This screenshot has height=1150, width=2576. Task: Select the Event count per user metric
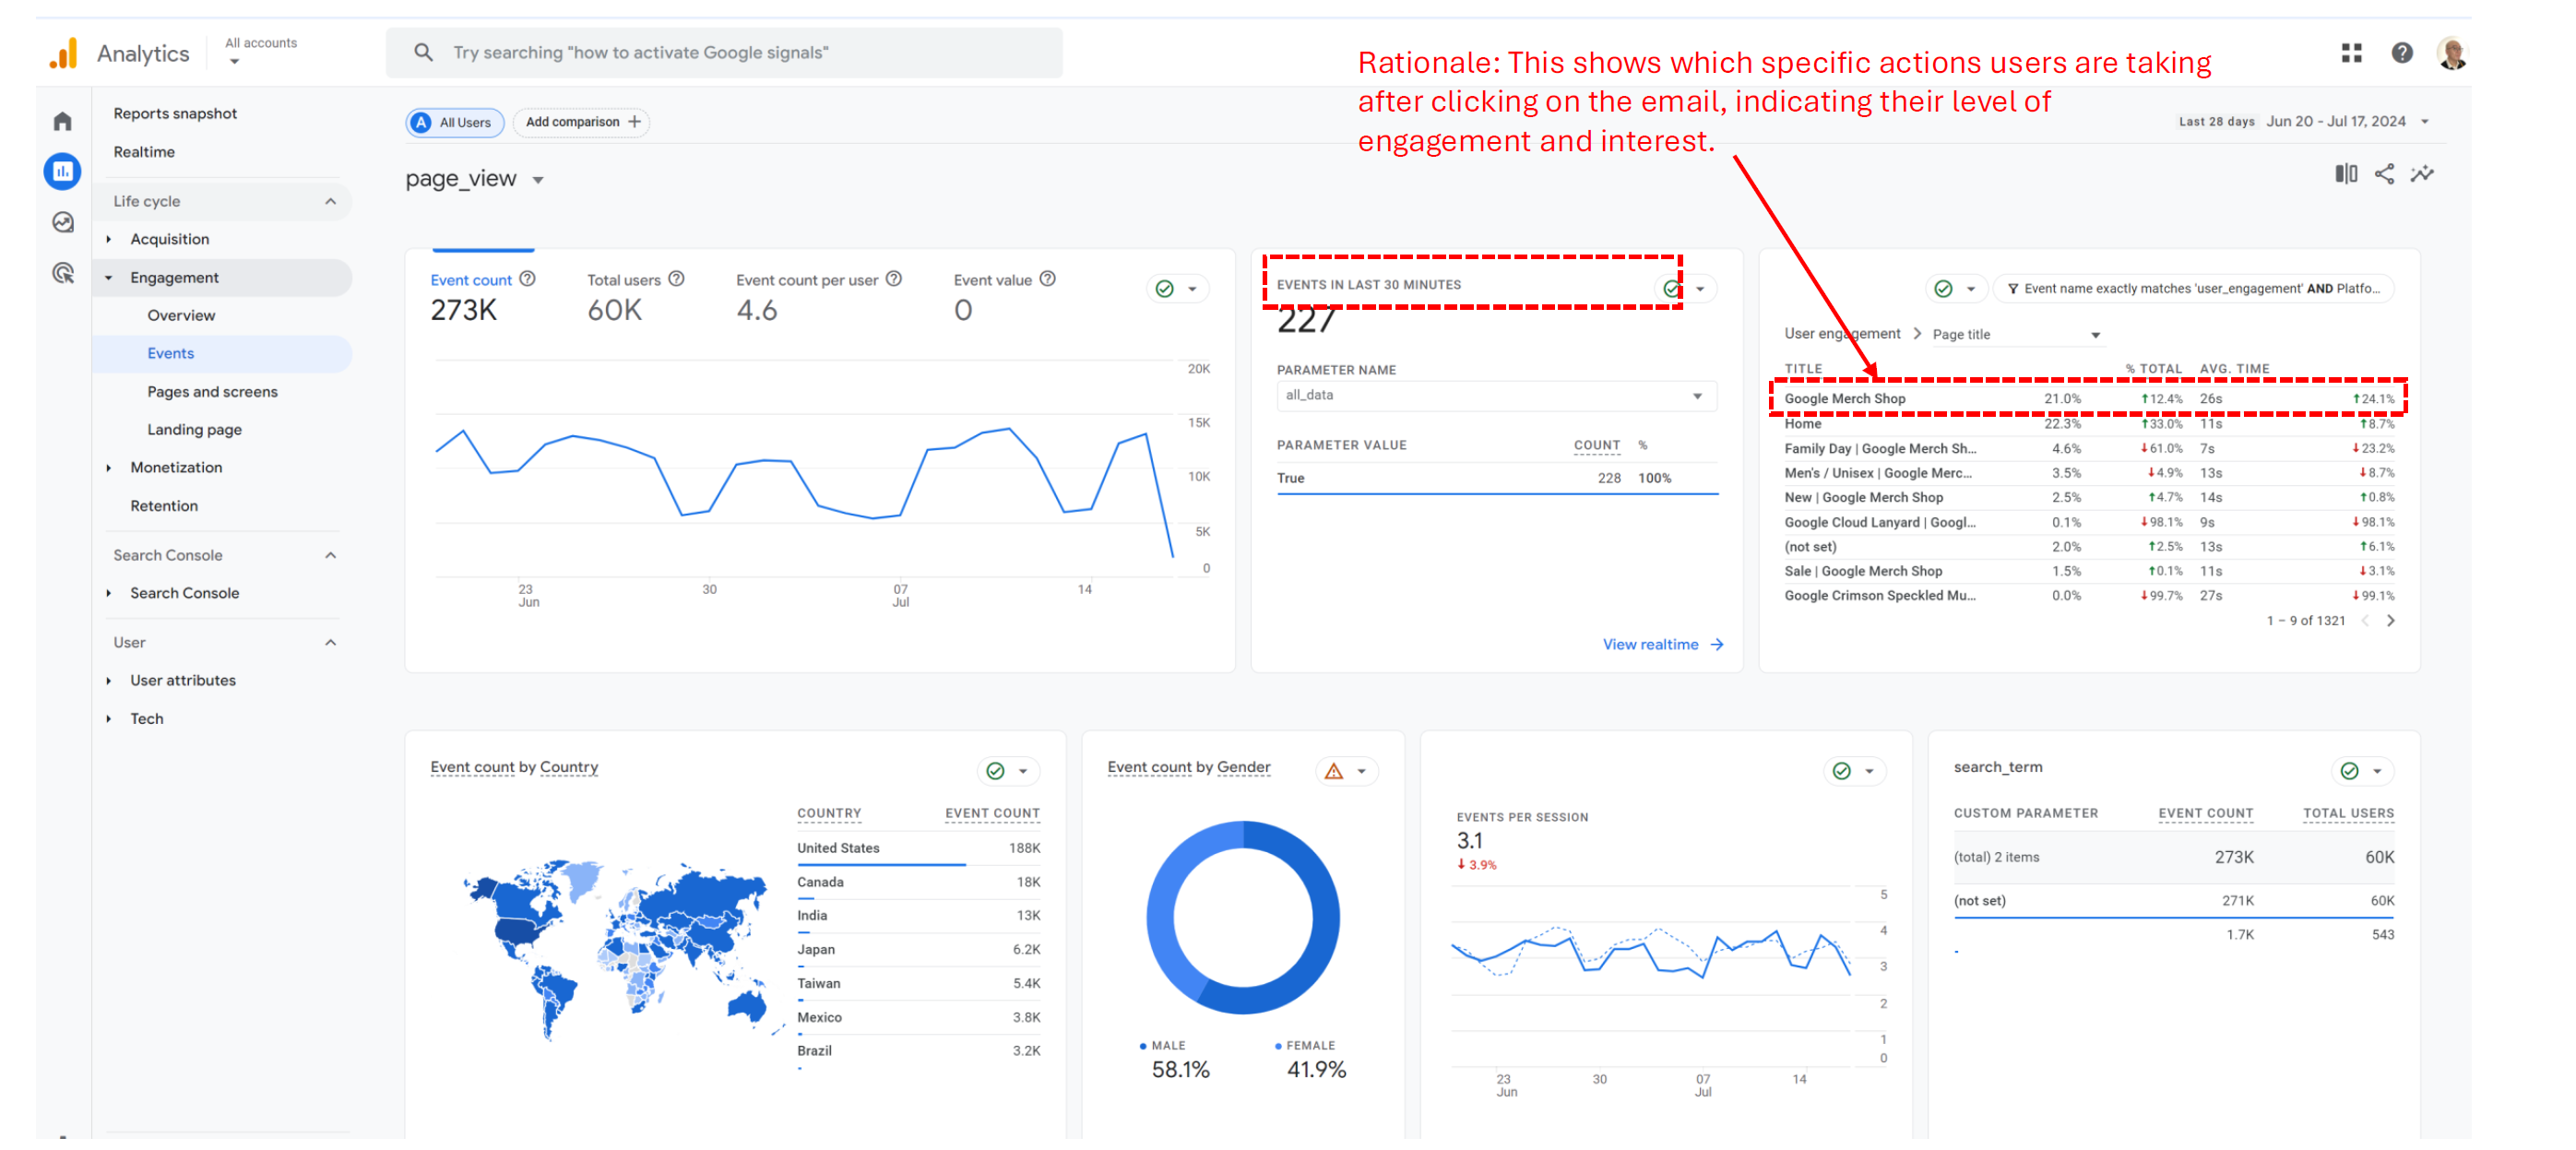pyautogui.click(x=806, y=280)
